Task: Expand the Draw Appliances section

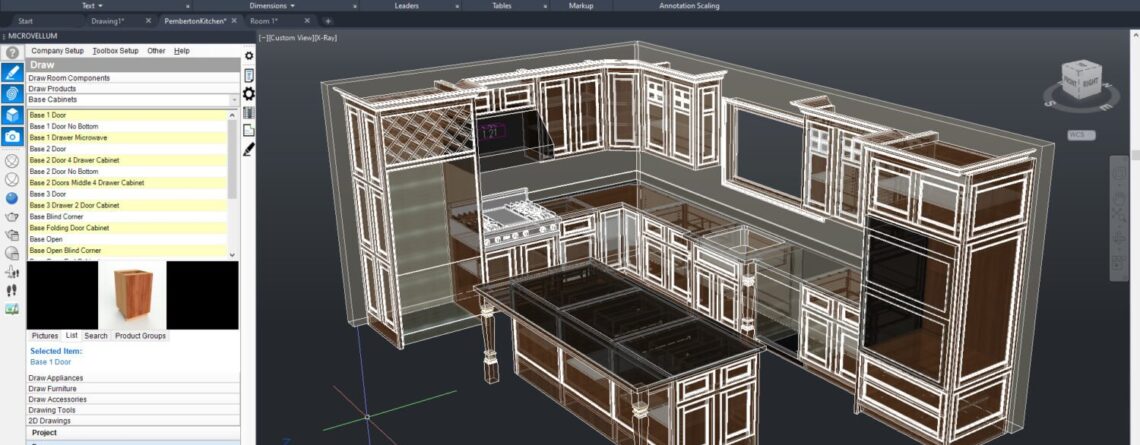Action: point(133,378)
